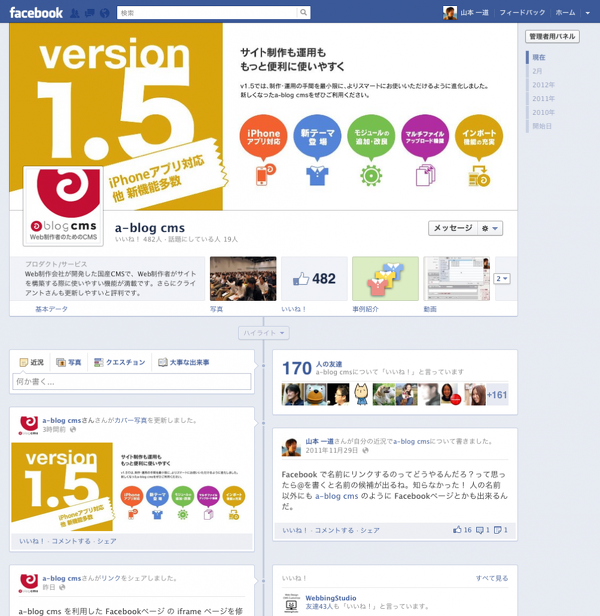
Task: Jump to 2011年 on the timeline
Action: click(x=543, y=99)
